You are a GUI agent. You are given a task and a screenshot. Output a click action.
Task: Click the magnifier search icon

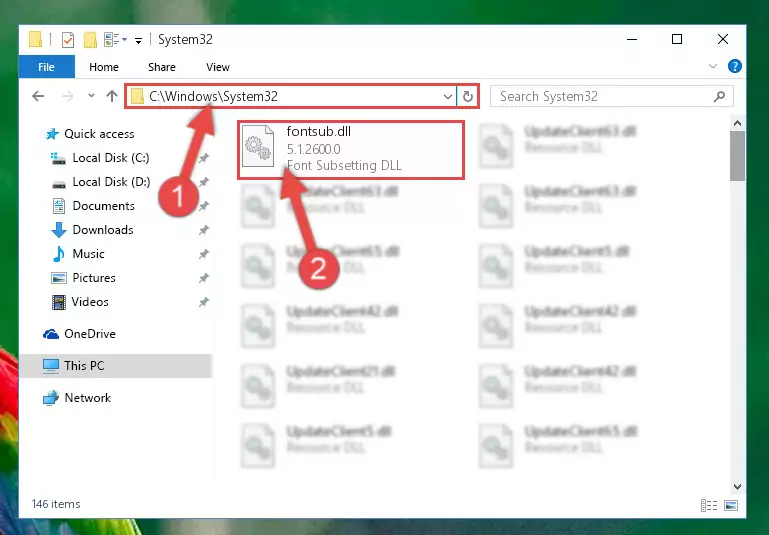pyautogui.click(x=719, y=96)
